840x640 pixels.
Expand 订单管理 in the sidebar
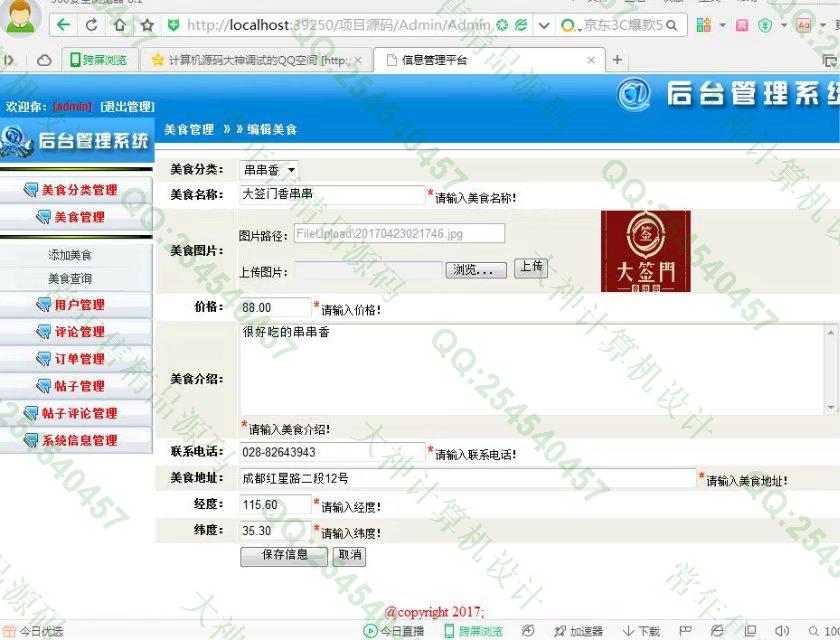tap(79, 358)
